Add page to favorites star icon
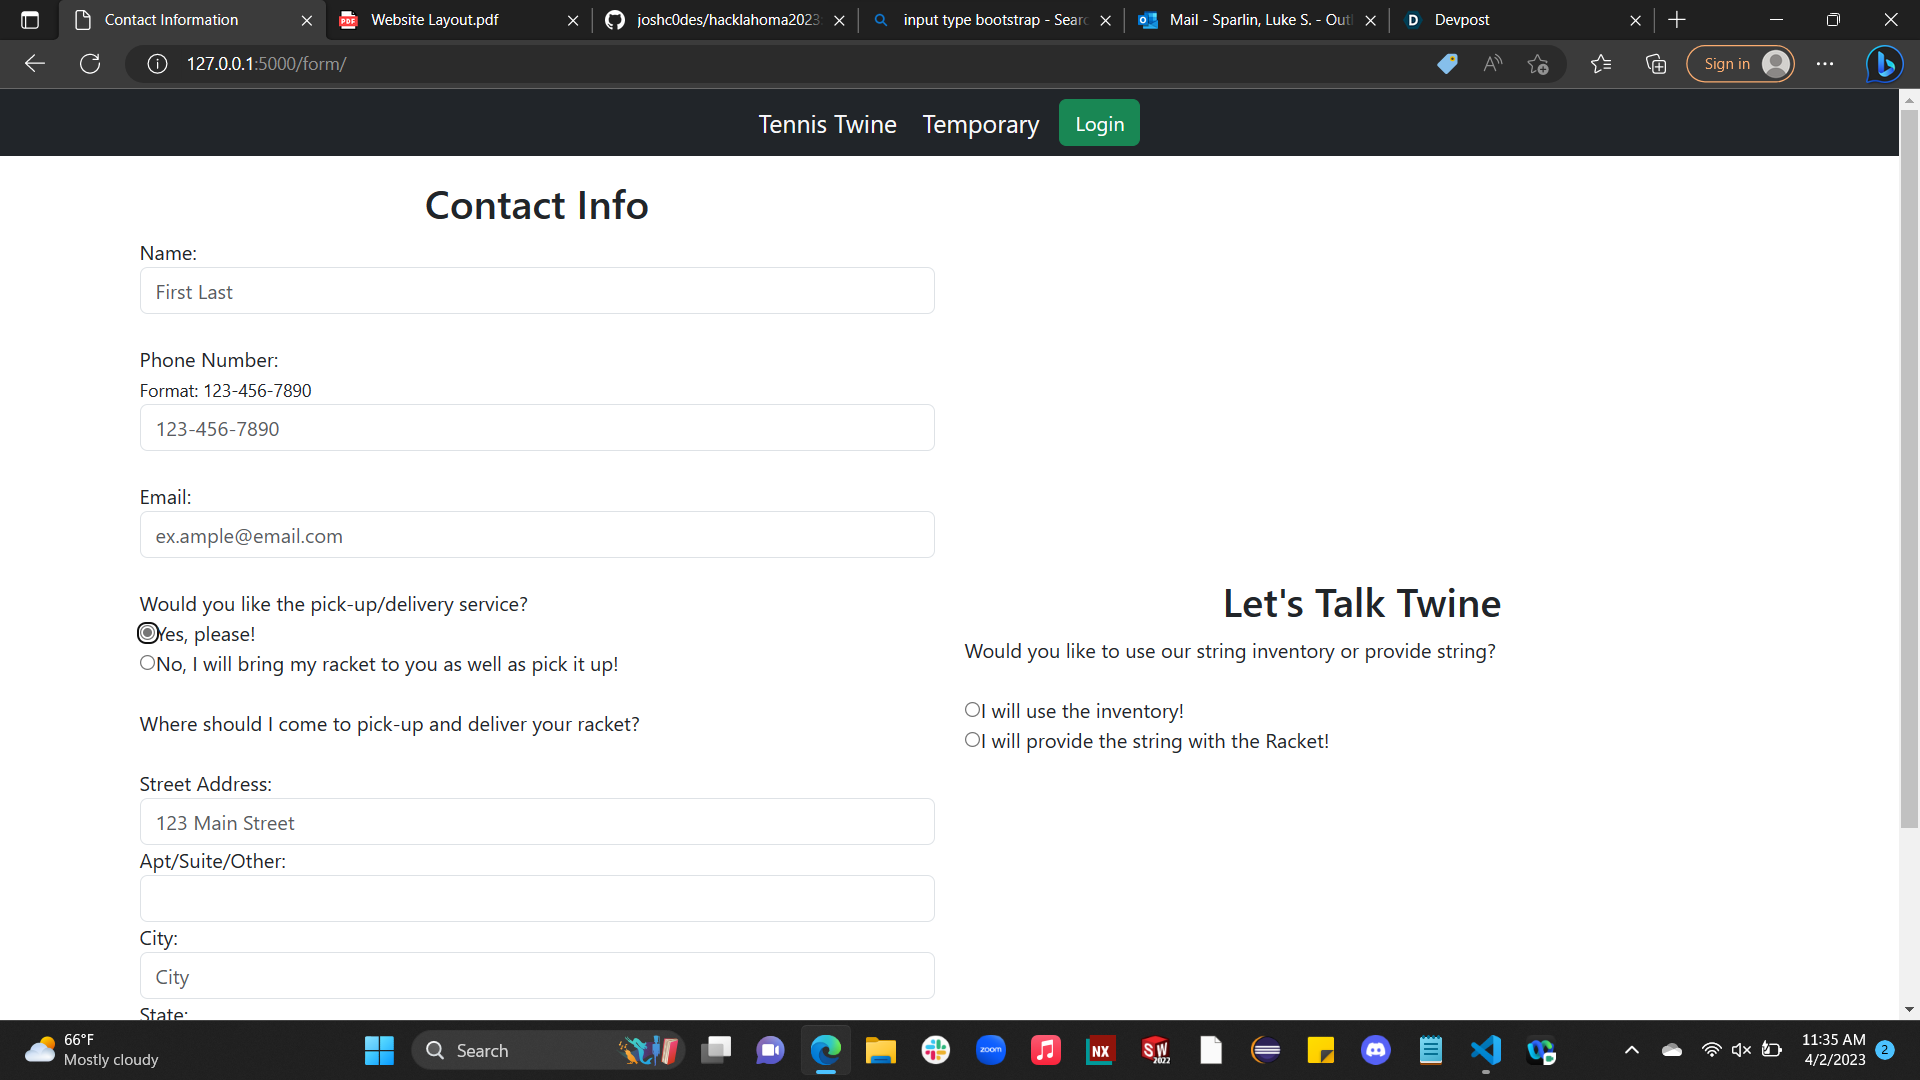Image resolution: width=1920 pixels, height=1080 pixels. pyautogui.click(x=1538, y=64)
